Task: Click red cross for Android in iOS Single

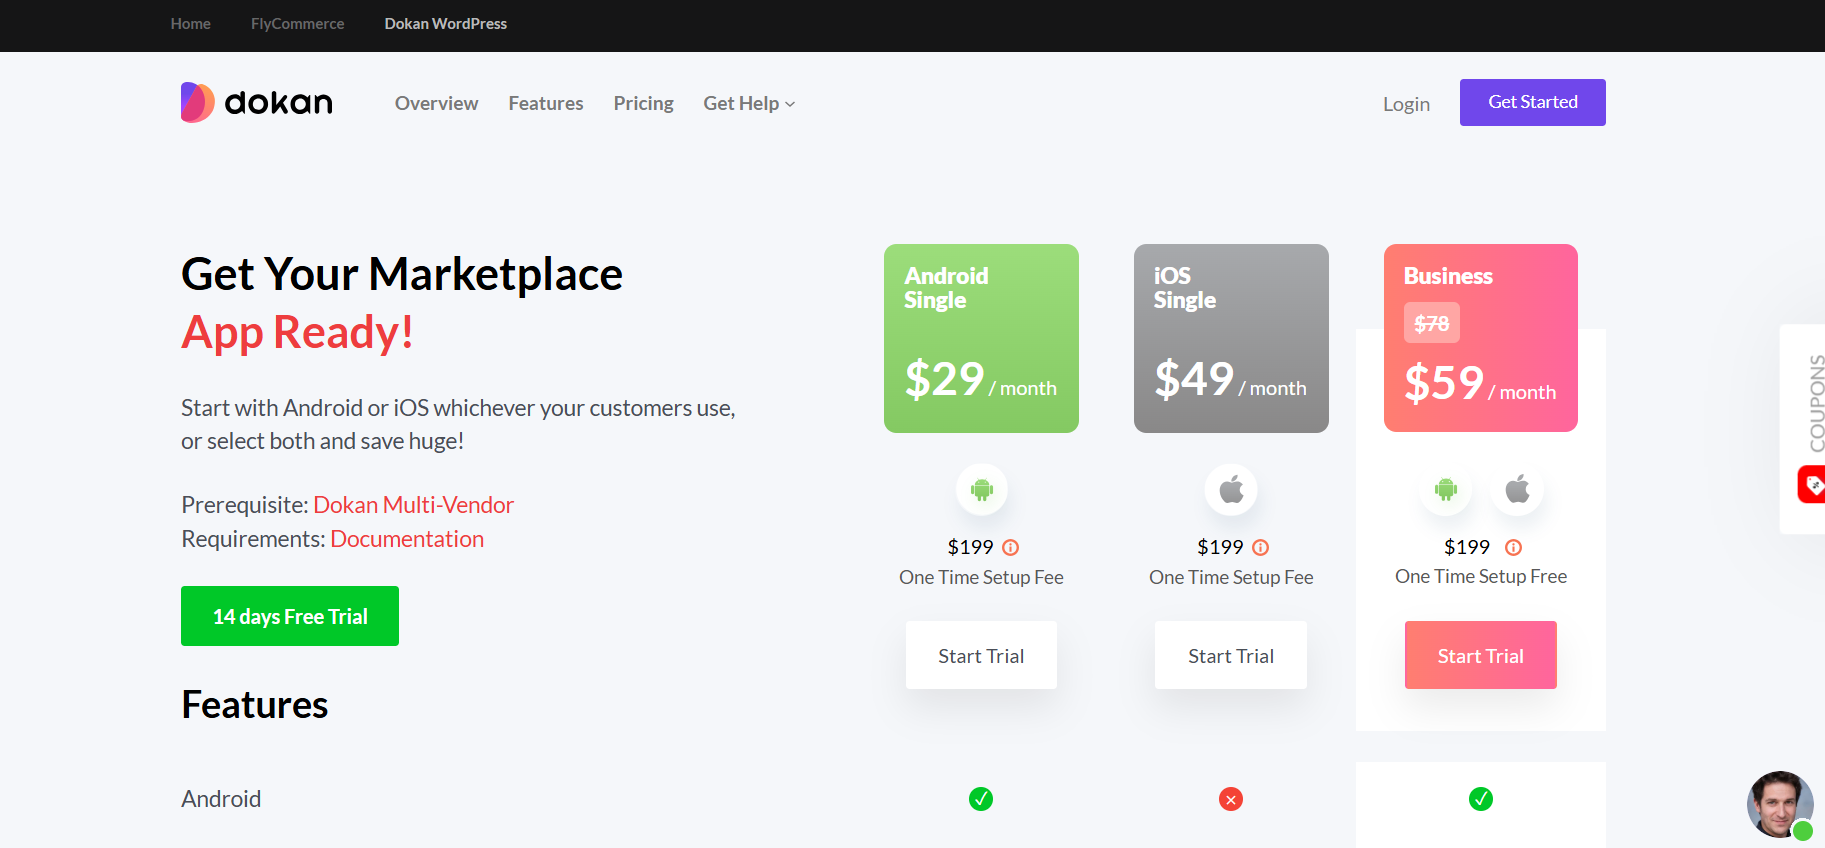Action: click(x=1231, y=799)
